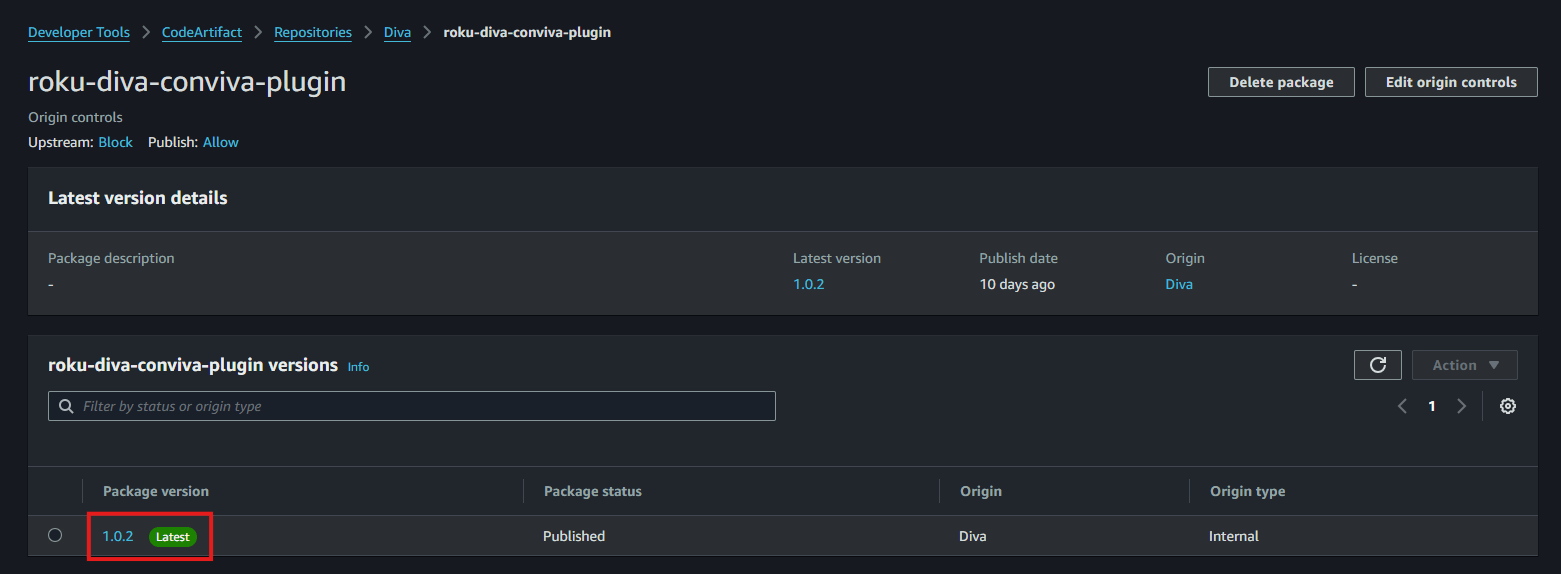Click the Upstream Block link
The width and height of the screenshot is (1561, 574).
click(x=115, y=142)
